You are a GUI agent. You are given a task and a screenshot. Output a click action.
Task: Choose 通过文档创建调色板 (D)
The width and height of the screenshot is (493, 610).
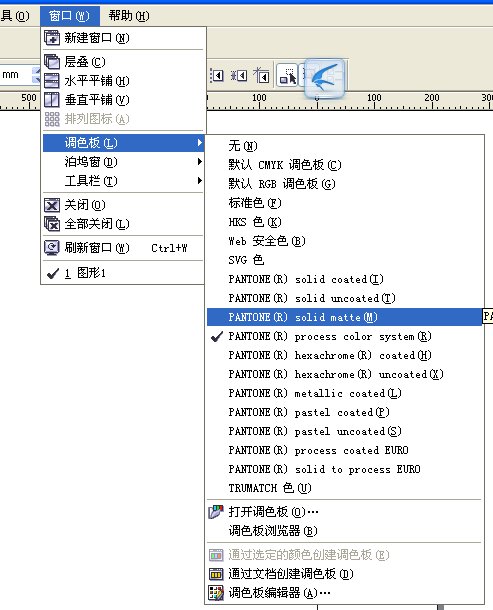click(x=344, y=573)
